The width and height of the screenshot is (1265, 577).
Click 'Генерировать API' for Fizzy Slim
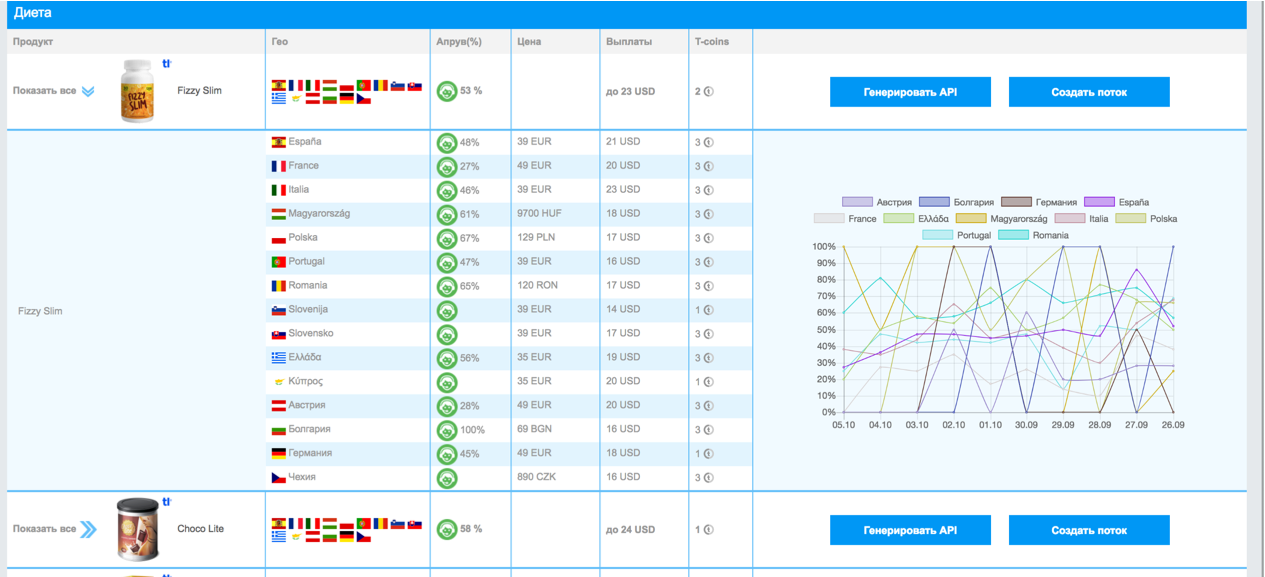pos(910,92)
